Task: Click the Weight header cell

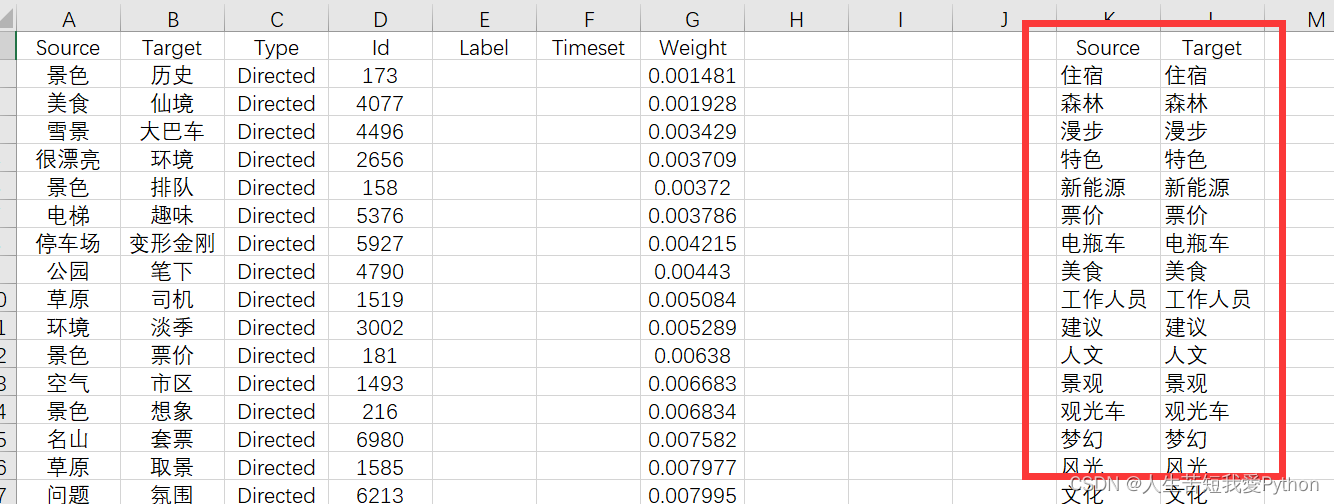Action: [x=692, y=47]
